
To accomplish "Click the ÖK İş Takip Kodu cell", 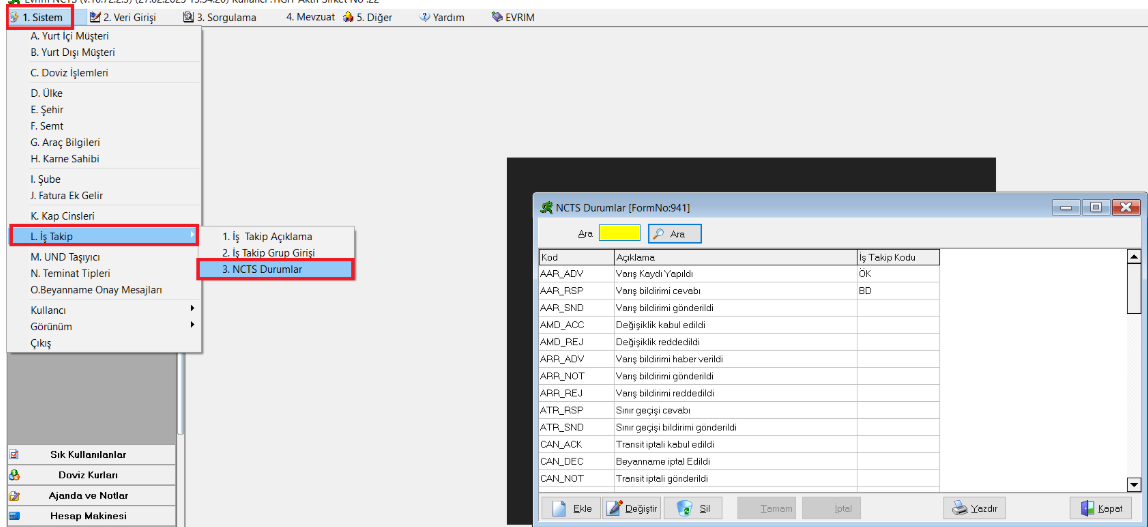I will pos(898,274).
